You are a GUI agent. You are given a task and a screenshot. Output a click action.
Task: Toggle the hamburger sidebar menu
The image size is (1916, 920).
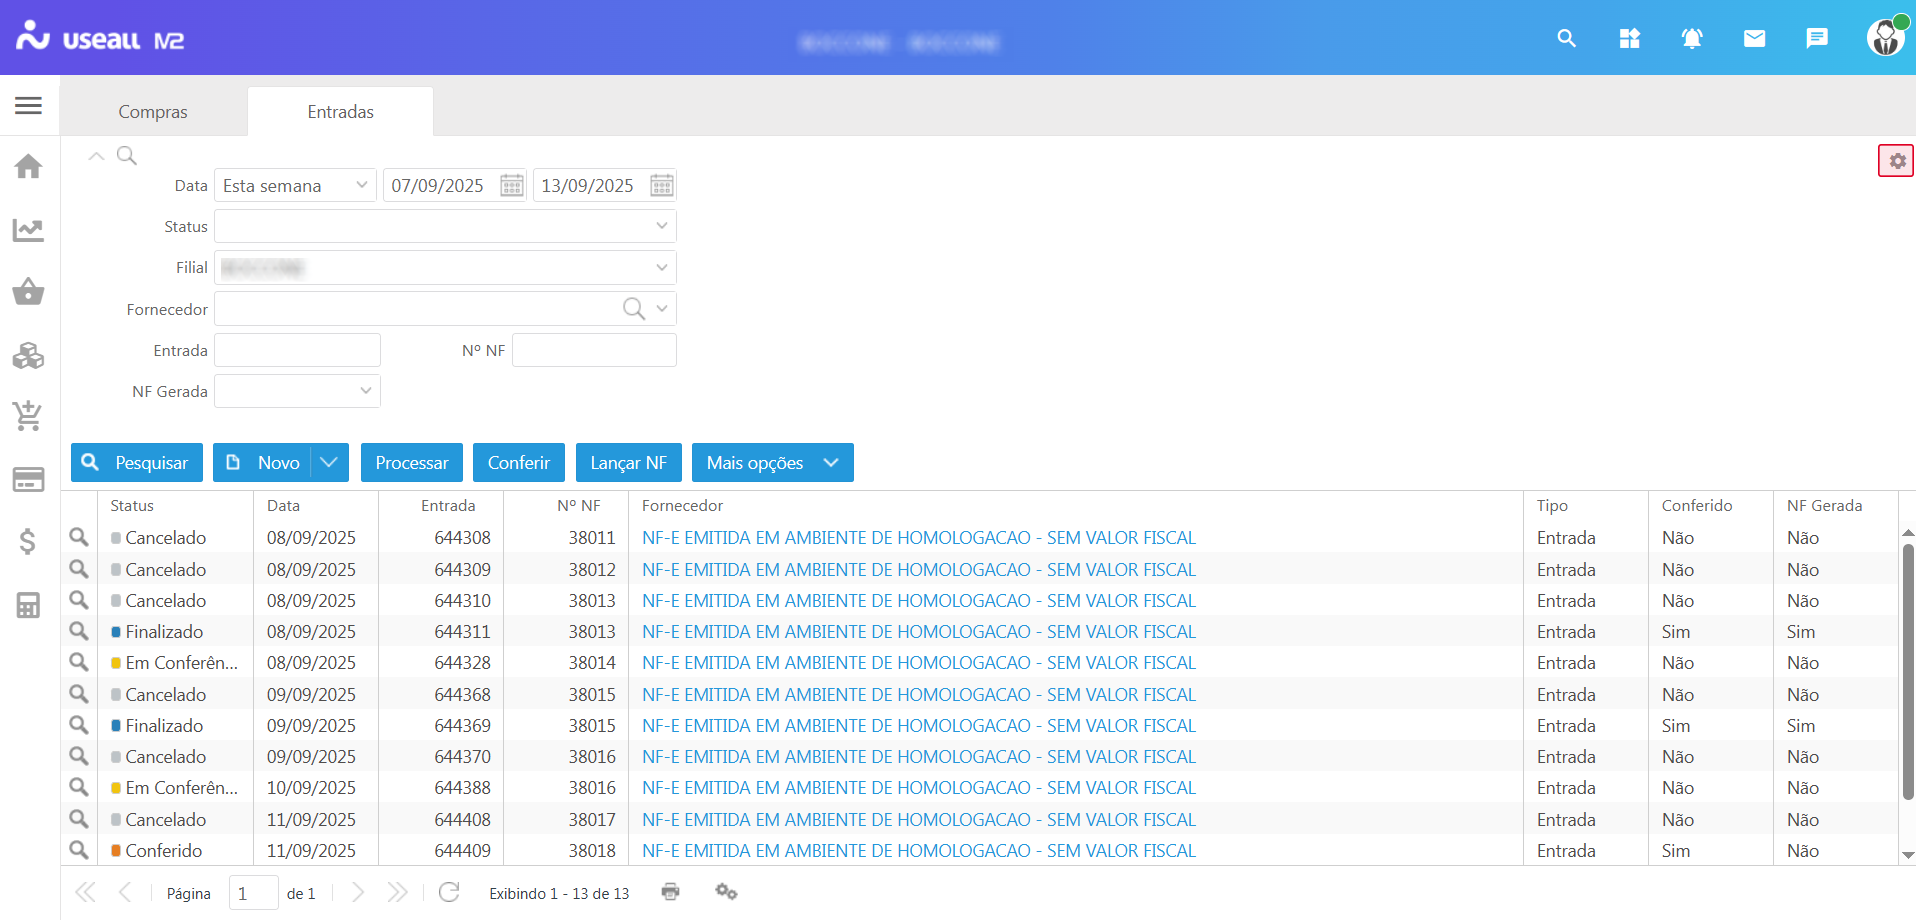[28, 105]
